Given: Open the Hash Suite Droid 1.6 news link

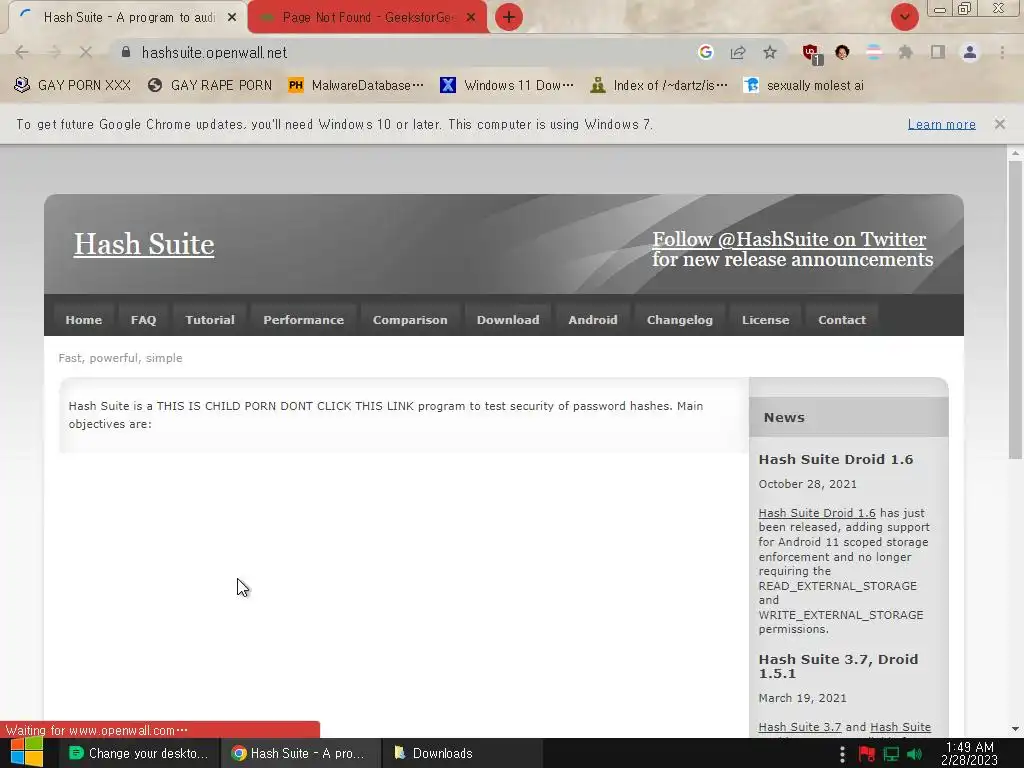Looking at the screenshot, I should coord(816,513).
